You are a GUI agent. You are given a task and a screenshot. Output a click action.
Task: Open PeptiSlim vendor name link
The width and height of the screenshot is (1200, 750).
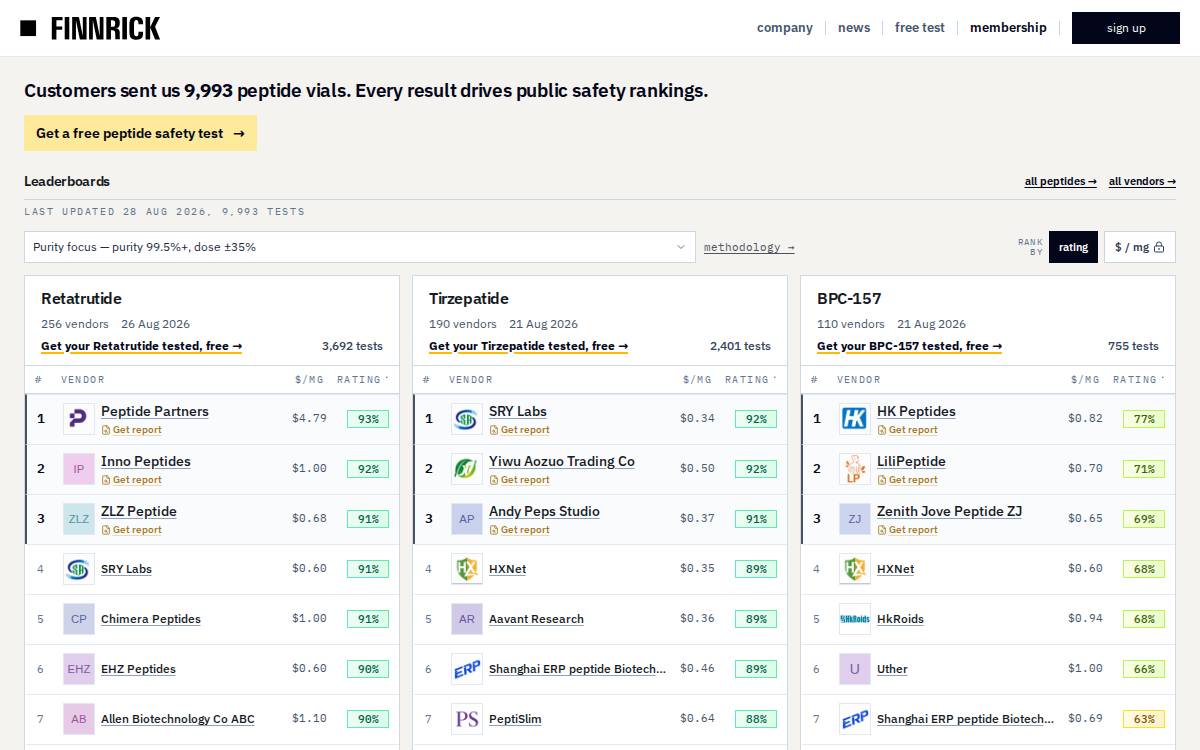coord(515,719)
